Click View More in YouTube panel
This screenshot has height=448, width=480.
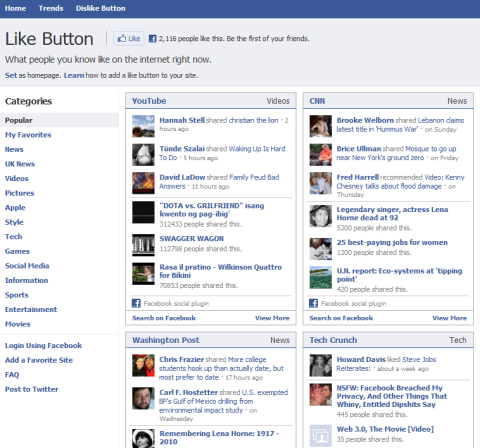coord(272,318)
